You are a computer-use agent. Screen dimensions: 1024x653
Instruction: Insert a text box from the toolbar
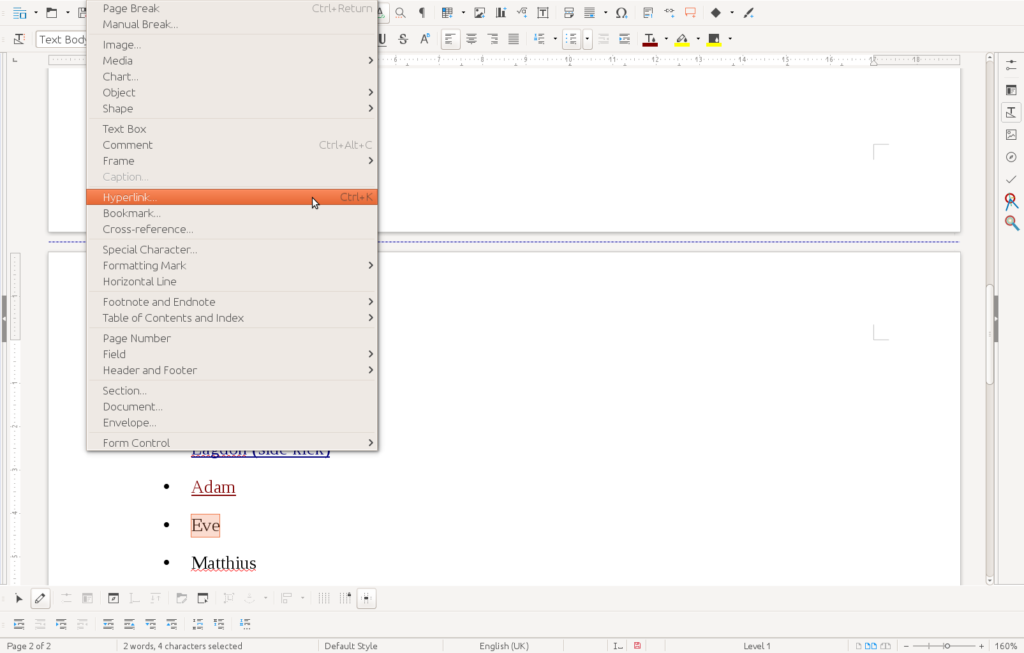543,13
